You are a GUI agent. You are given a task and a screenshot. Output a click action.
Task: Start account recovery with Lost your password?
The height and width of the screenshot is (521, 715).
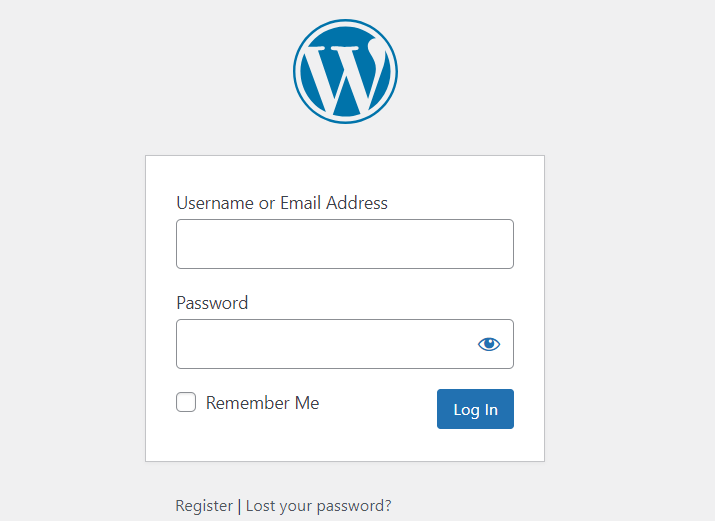point(318,506)
